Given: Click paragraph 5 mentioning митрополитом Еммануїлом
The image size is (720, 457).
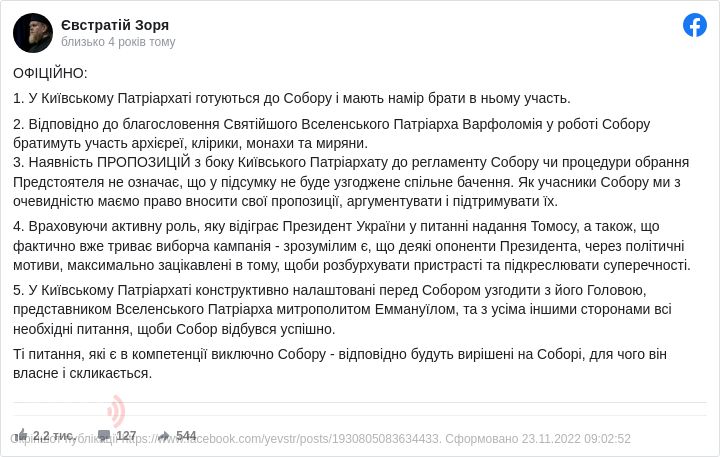Looking at the screenshot, I should click(340, 310).
